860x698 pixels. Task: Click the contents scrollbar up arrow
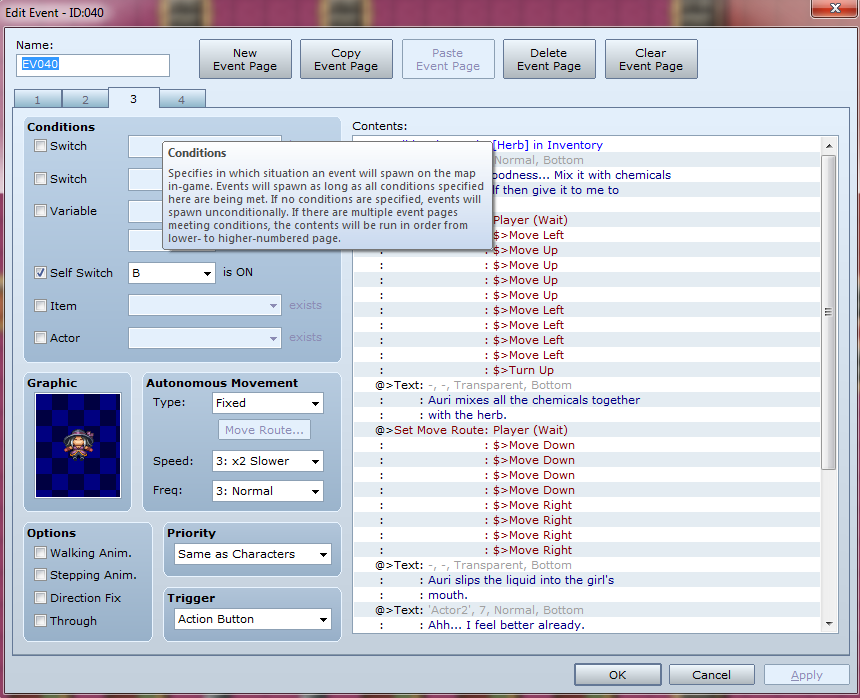click(829, 145)
